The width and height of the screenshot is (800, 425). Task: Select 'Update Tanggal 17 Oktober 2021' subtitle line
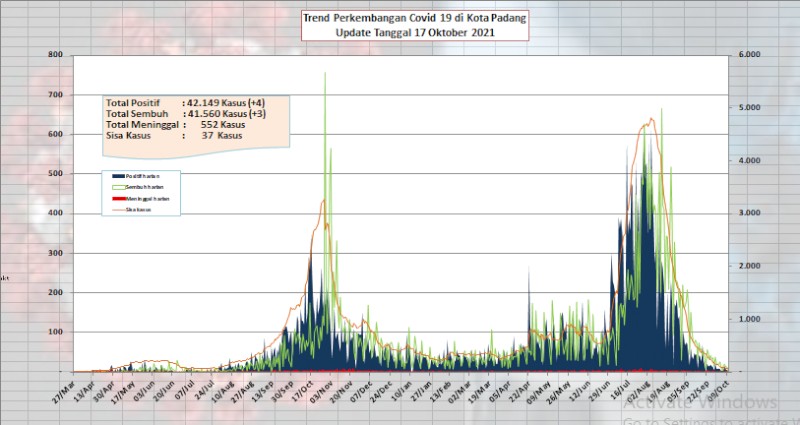pyautogui.click(x=415, y=33)
